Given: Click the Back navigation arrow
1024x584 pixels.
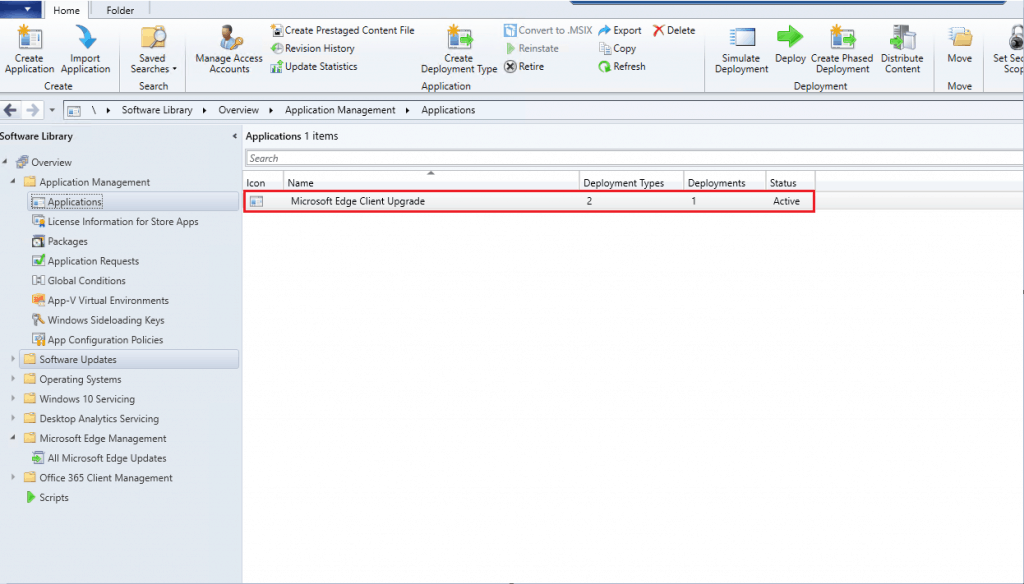Looking at the screenshot, I should 10,110.
